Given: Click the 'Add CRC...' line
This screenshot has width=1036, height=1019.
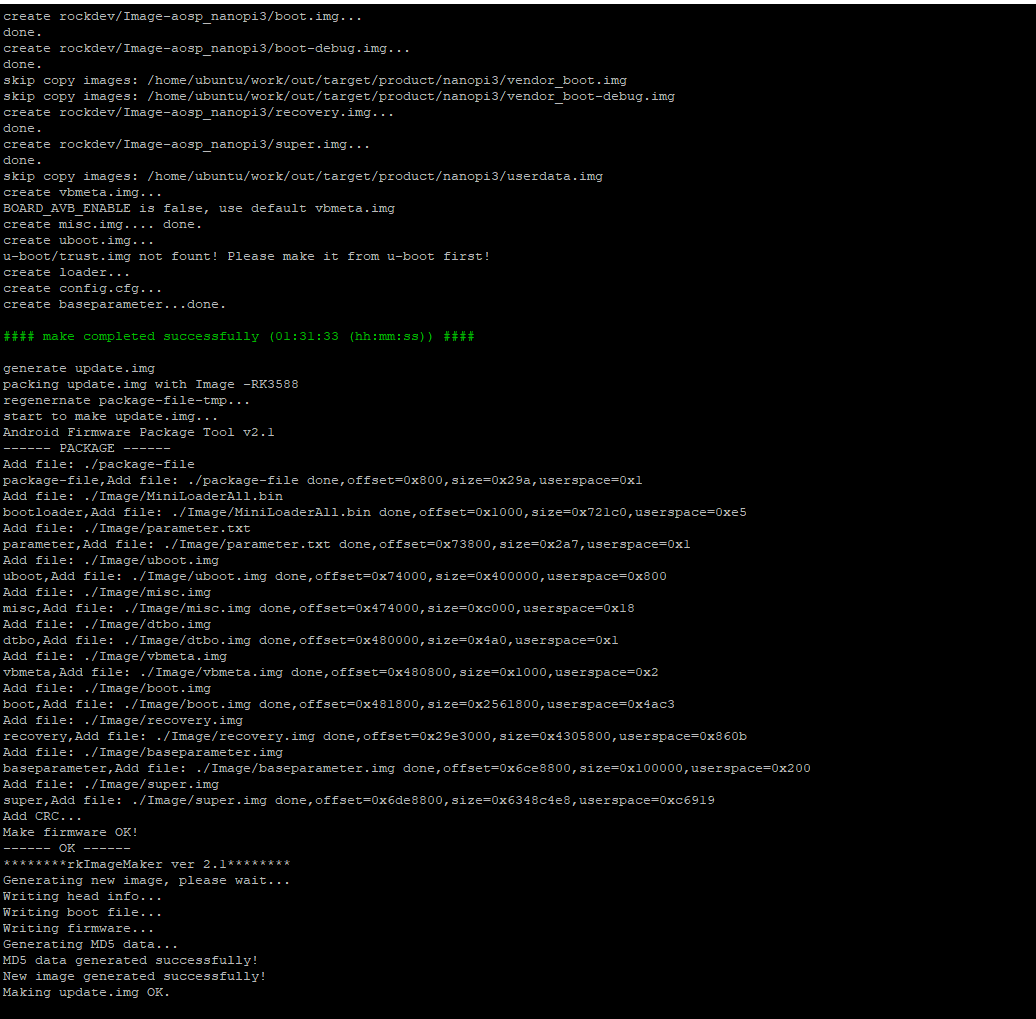Looking at the screenshot, I should coord(42,816).
